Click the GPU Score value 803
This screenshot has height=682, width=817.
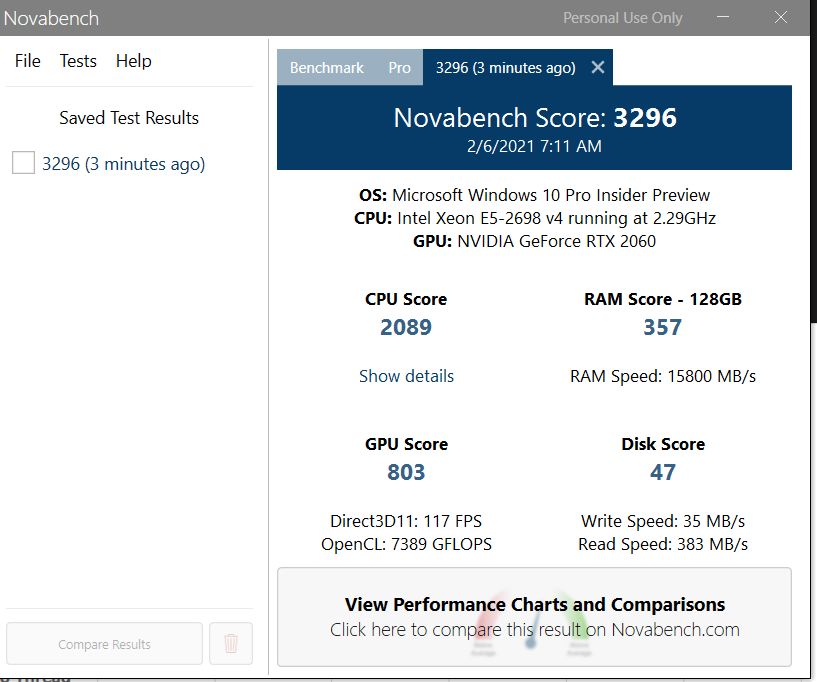tap(406, 472)
